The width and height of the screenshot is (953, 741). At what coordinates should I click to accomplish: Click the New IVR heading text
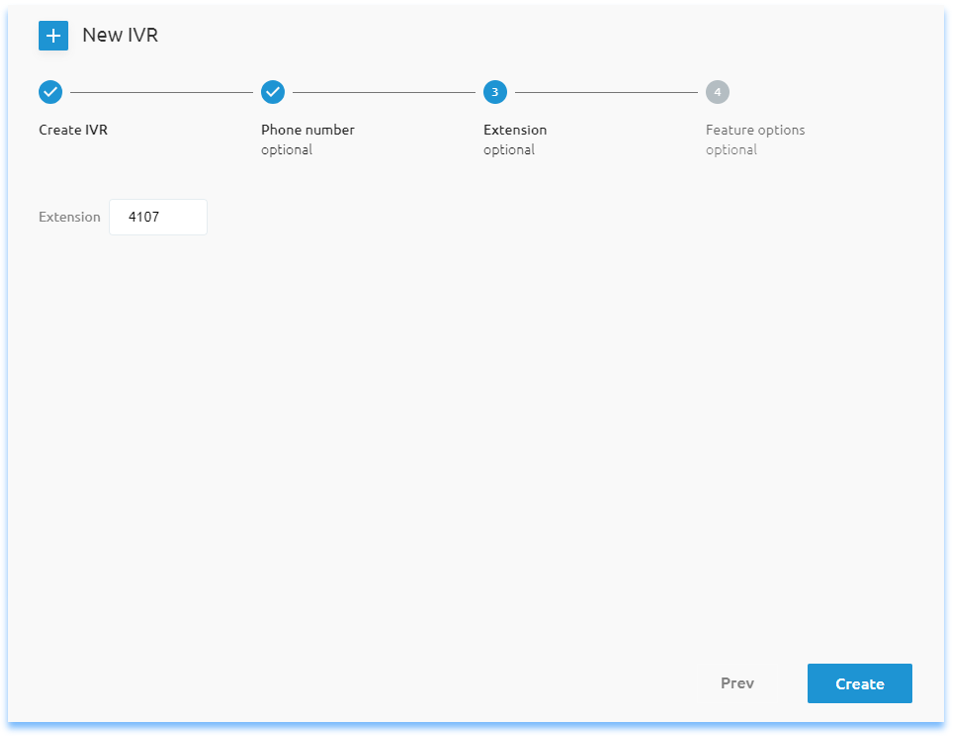pos(120,35)
